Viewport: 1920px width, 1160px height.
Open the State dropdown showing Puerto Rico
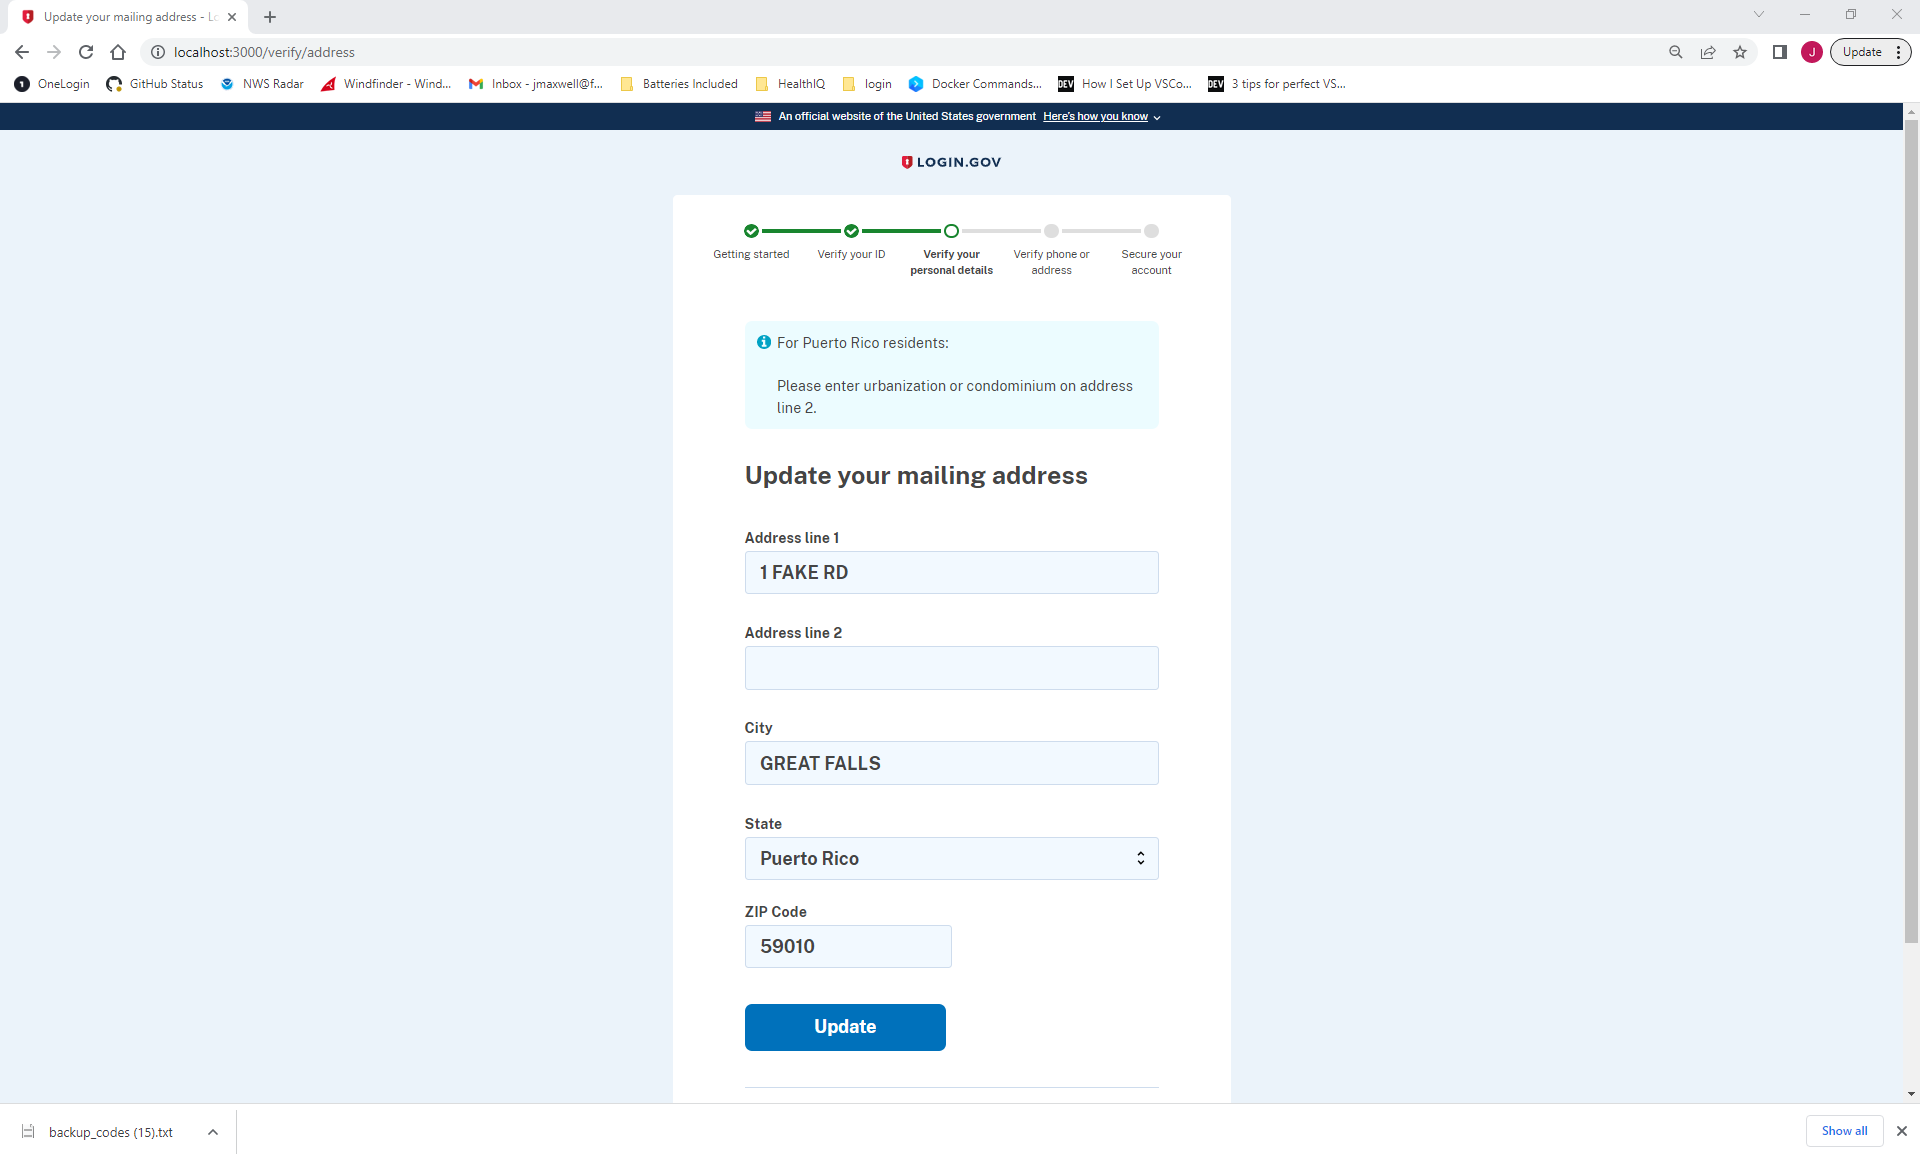click(951, 858)
